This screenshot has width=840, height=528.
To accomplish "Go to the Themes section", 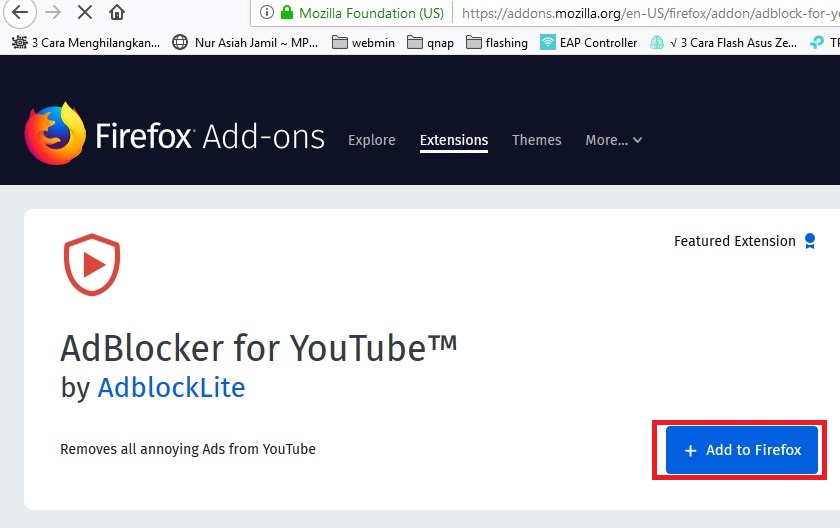I will [x=536, y=140].
